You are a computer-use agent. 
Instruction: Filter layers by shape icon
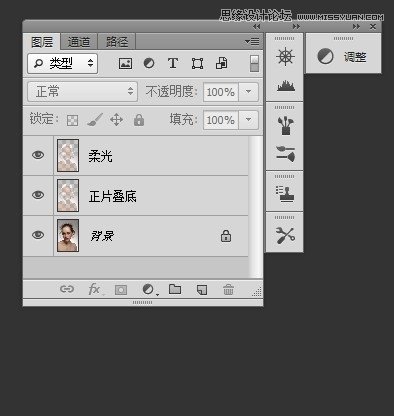197,63
